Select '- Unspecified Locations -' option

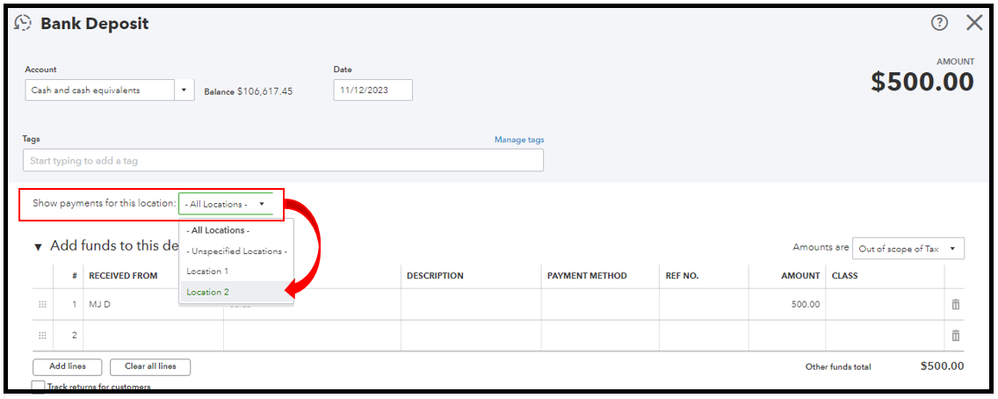coord(236,251)
